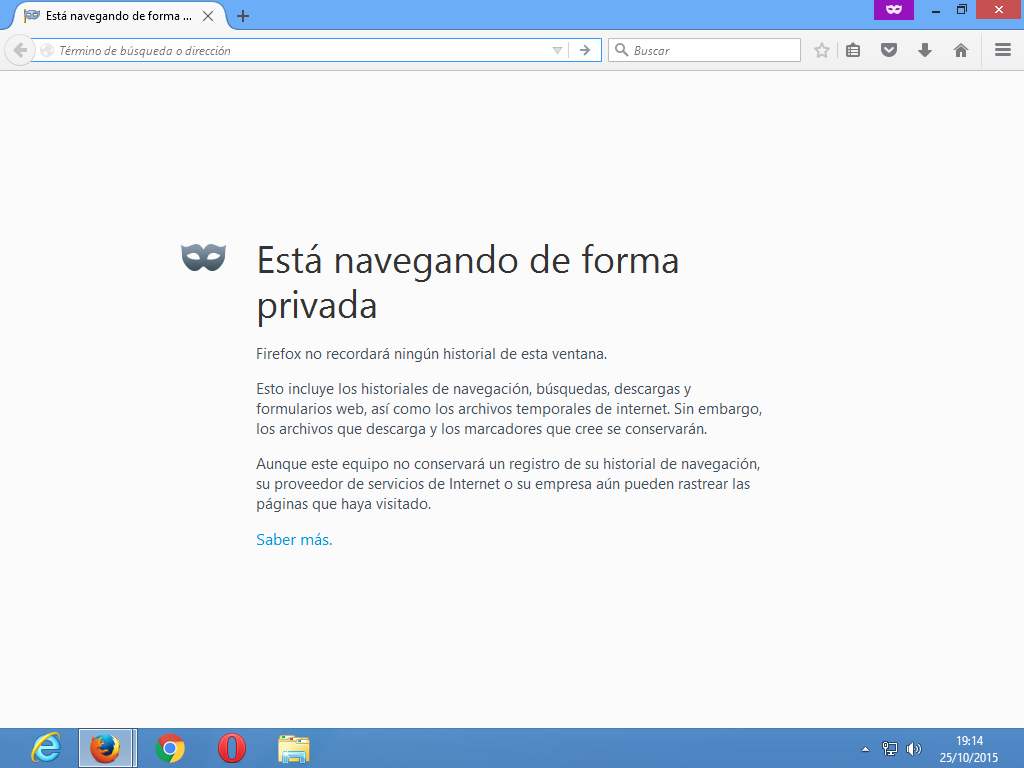Open a new tab with plus button
The width and height of the screenshot is (1024, 768).
[x=243, y=16]
